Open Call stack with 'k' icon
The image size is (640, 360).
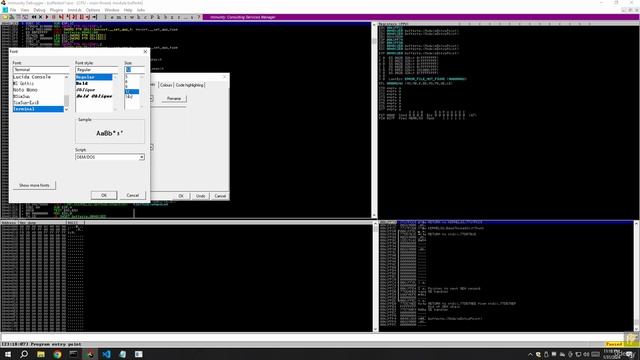click(x=159, y=17)
